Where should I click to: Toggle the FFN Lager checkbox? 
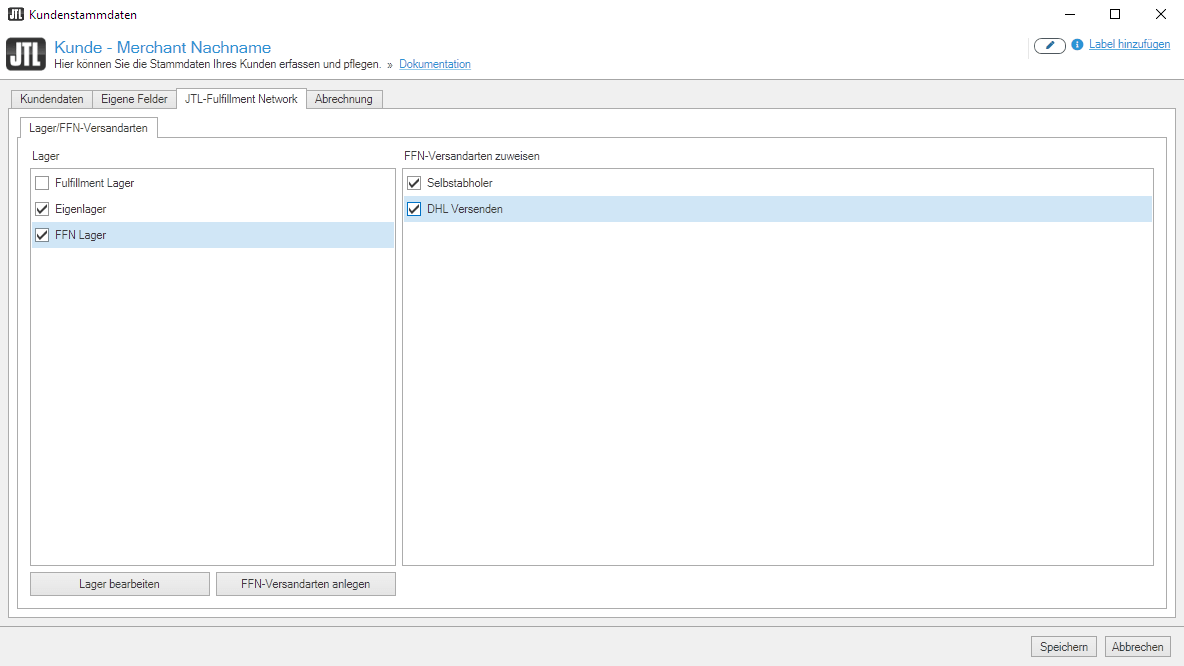[42, 235]
